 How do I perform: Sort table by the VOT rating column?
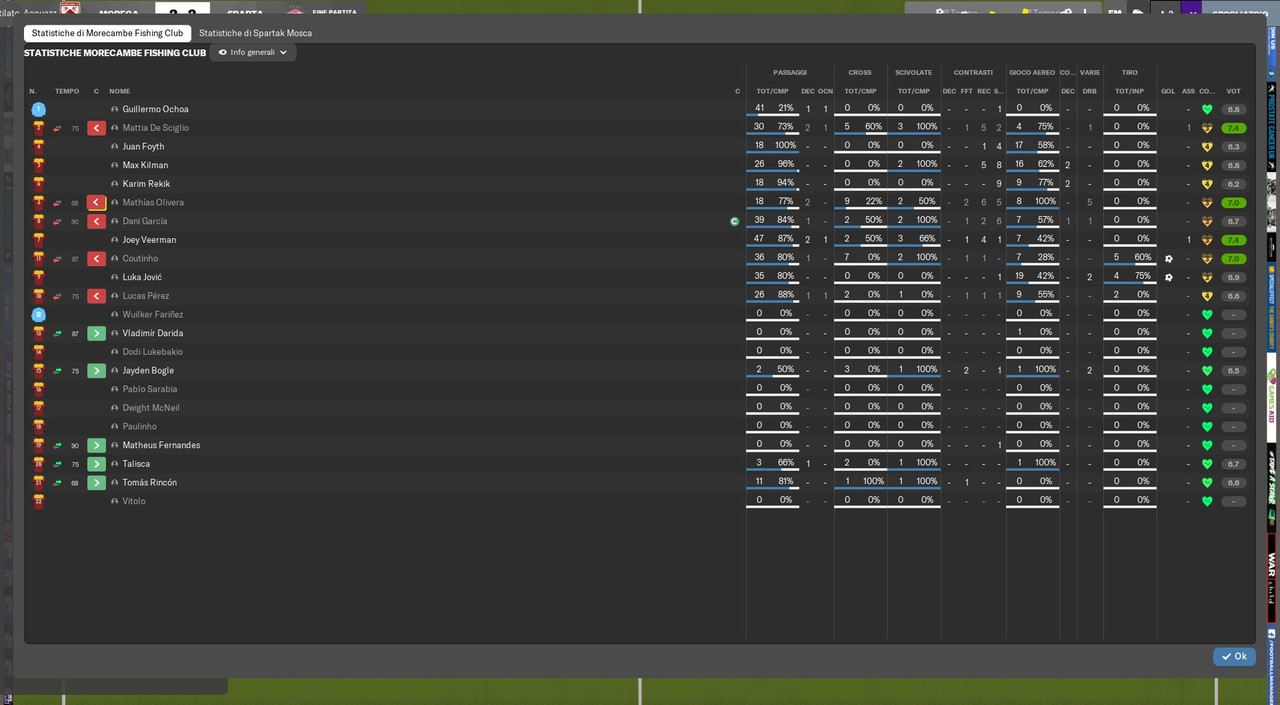click(1233, 91)
